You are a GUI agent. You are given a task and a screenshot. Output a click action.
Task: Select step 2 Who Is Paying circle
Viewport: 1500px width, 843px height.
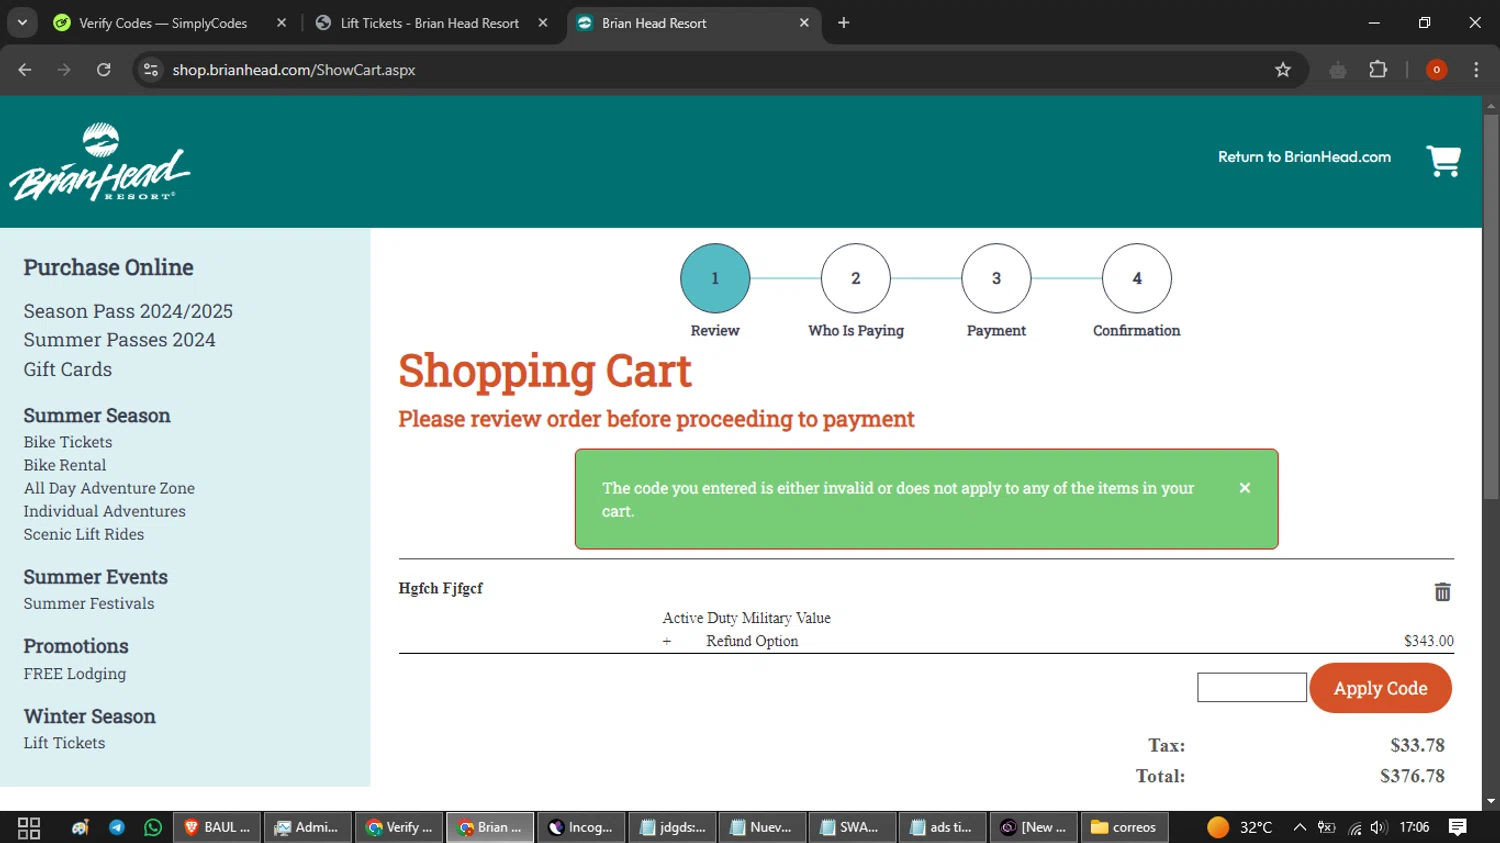856,278
